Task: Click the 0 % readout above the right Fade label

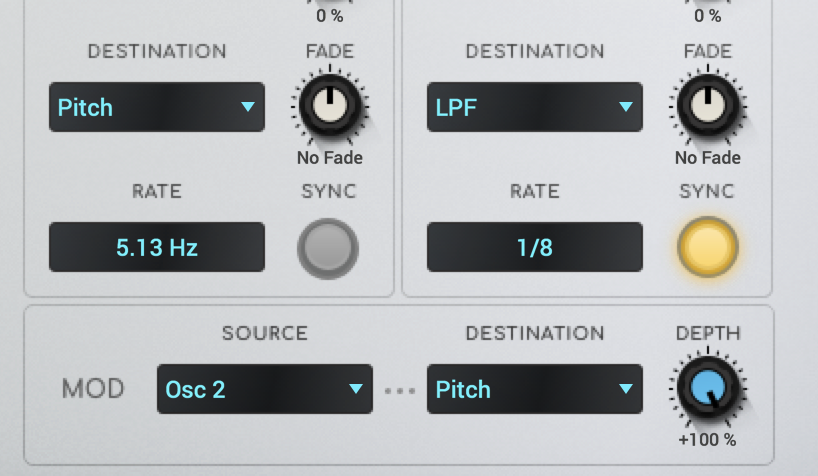Action: [x=707, y=16]
